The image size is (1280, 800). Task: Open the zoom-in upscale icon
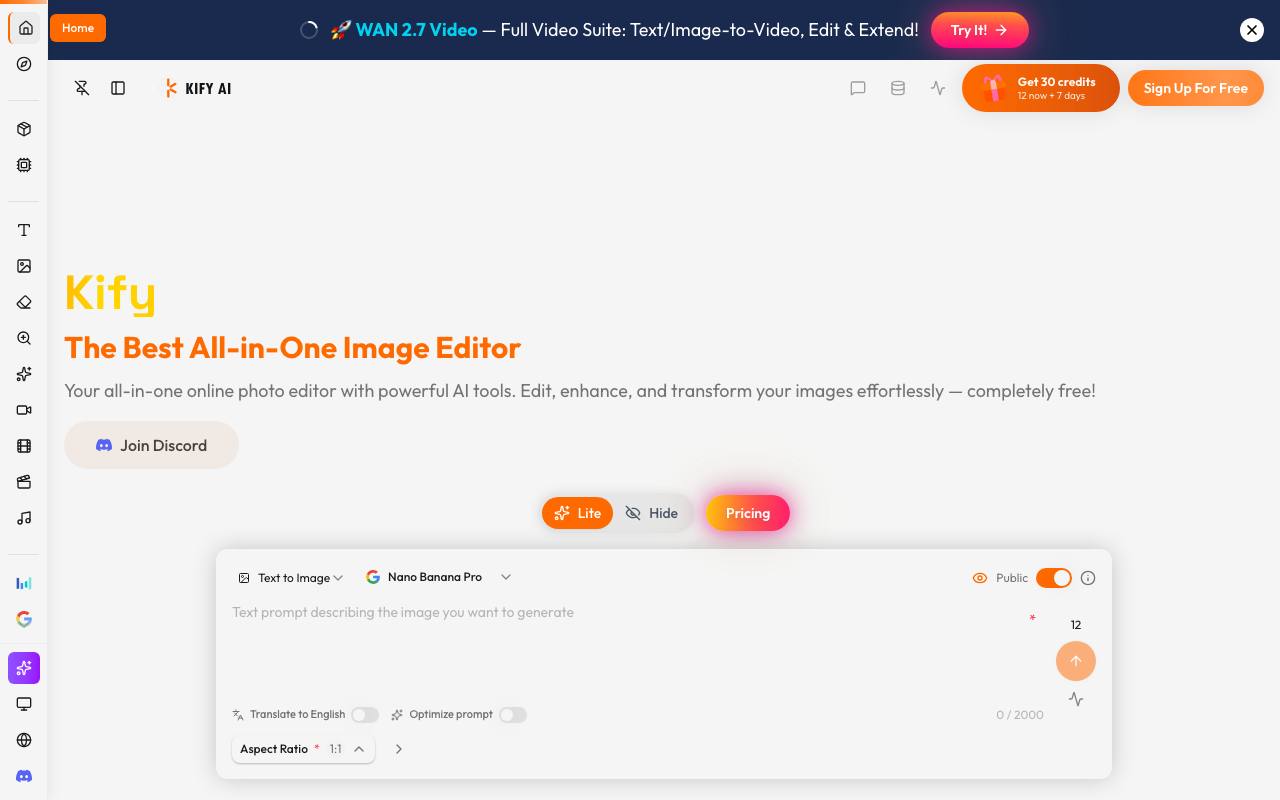pos(24,338)
